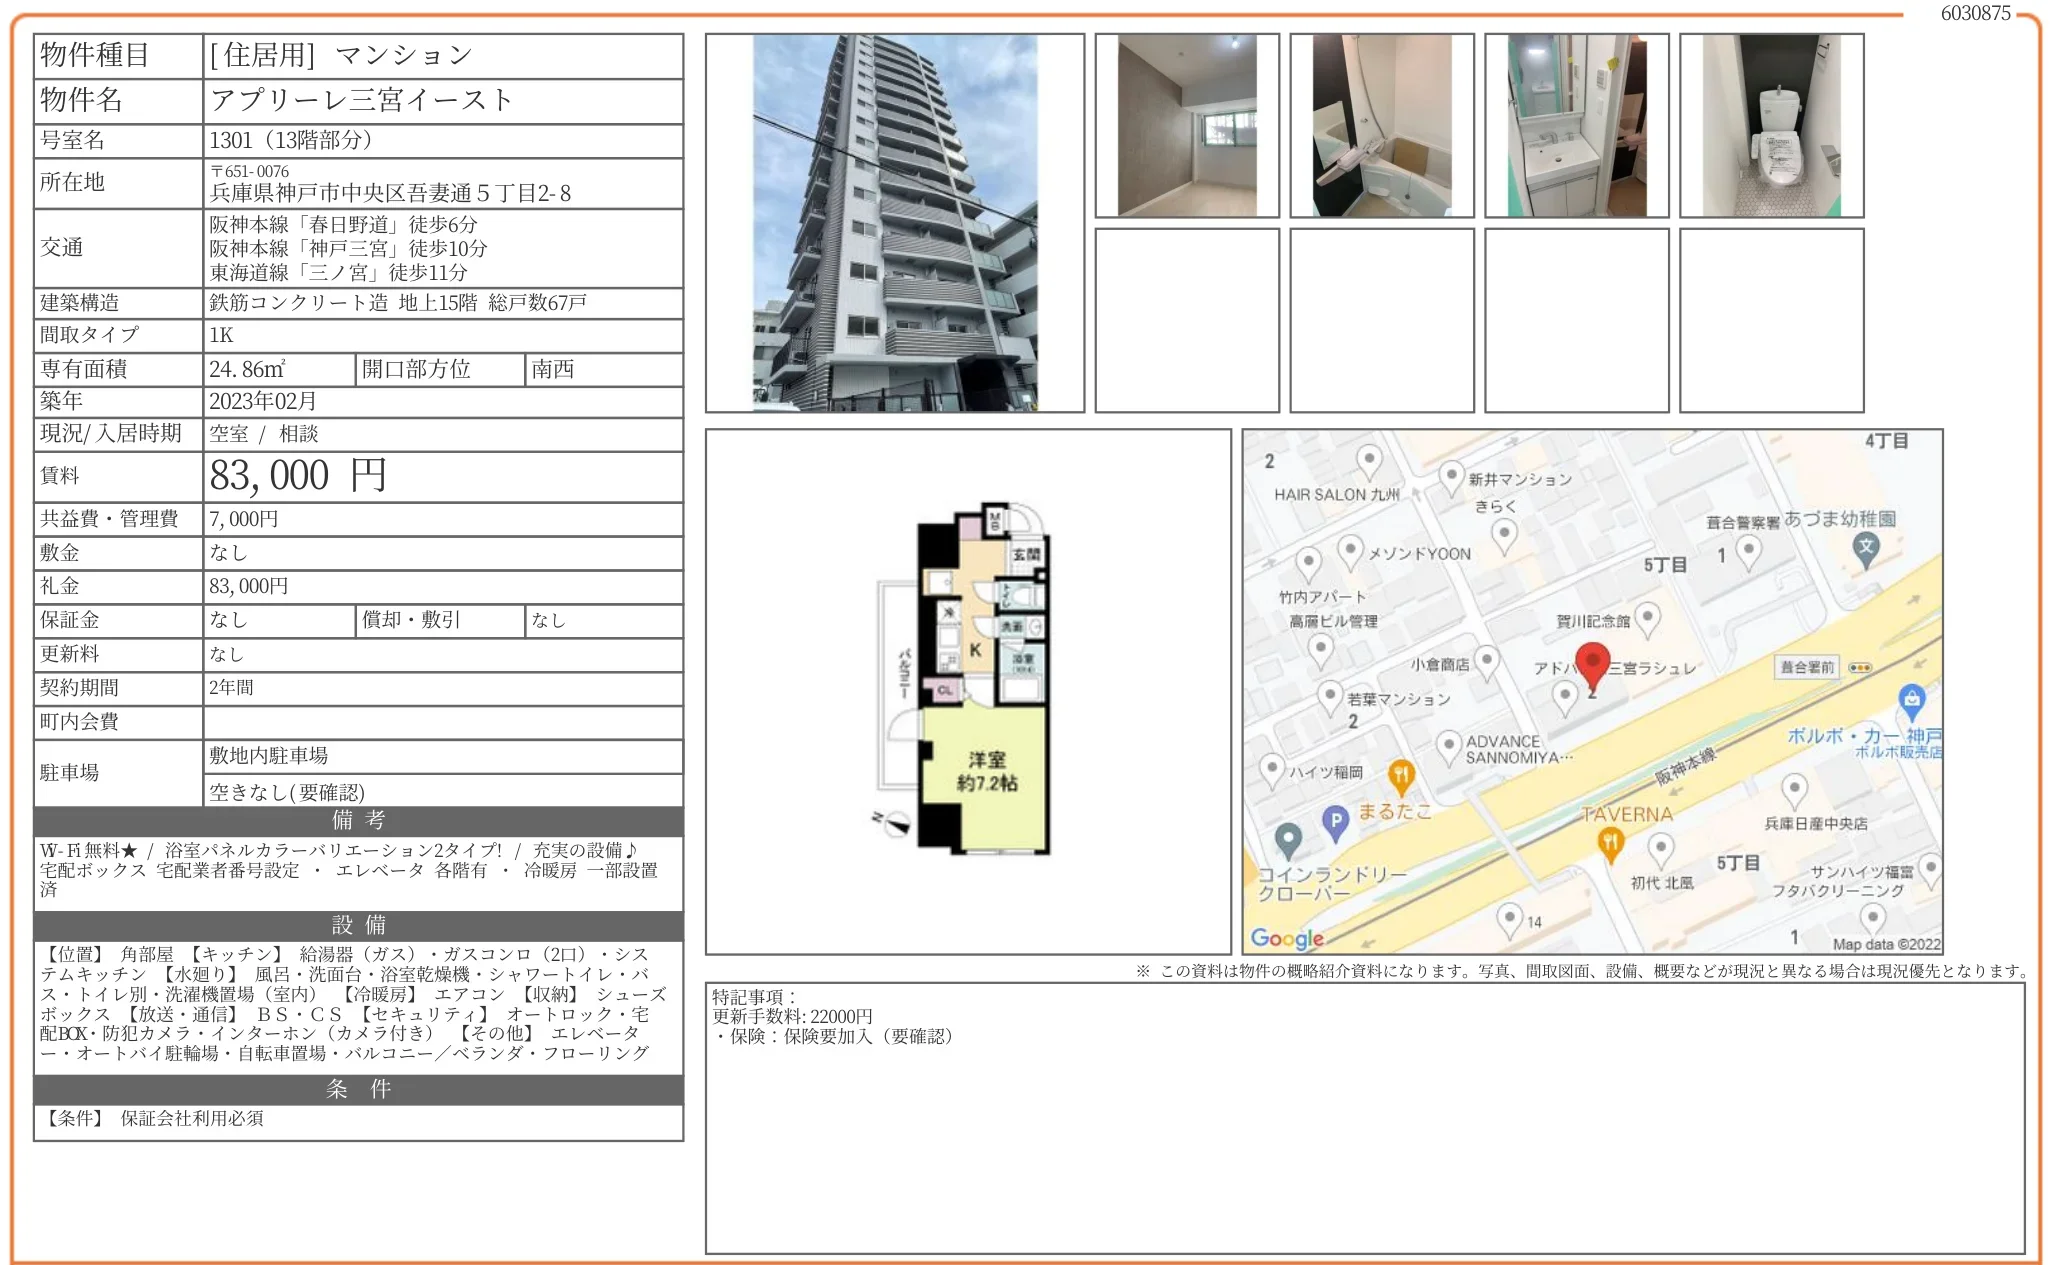The width and height of the screenshot is (2056, 1265).
Task: Click the 特記事項 notes box
Action: point(1364,1117)
